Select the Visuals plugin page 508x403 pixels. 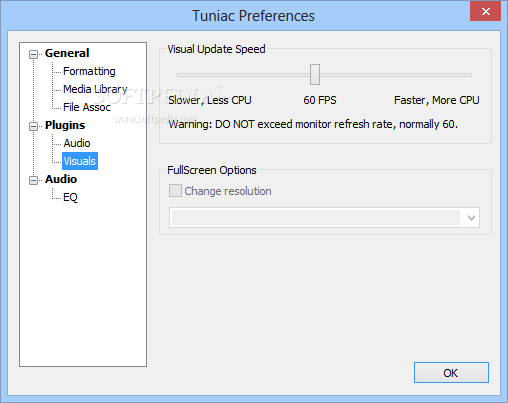pos(80,161)
